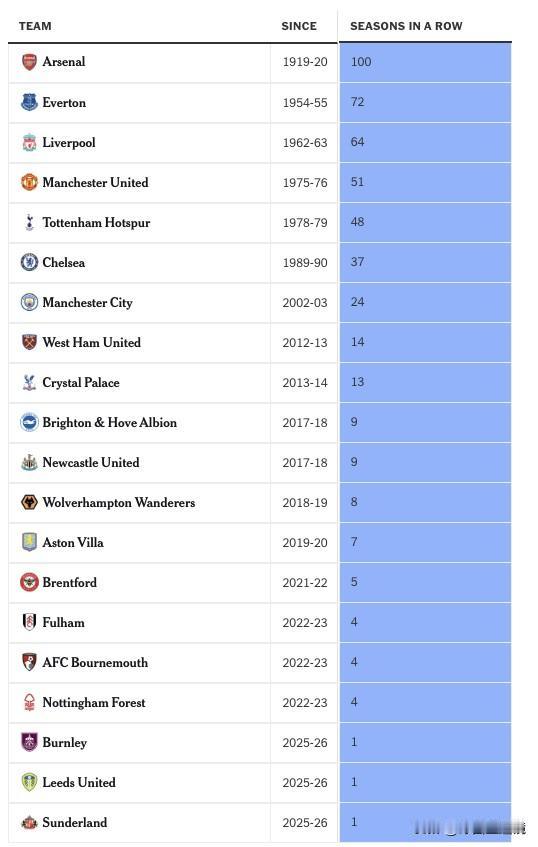Screen dimensions: 538x847
Task: Click the Everton club crest icon
Action: (29, 102)
